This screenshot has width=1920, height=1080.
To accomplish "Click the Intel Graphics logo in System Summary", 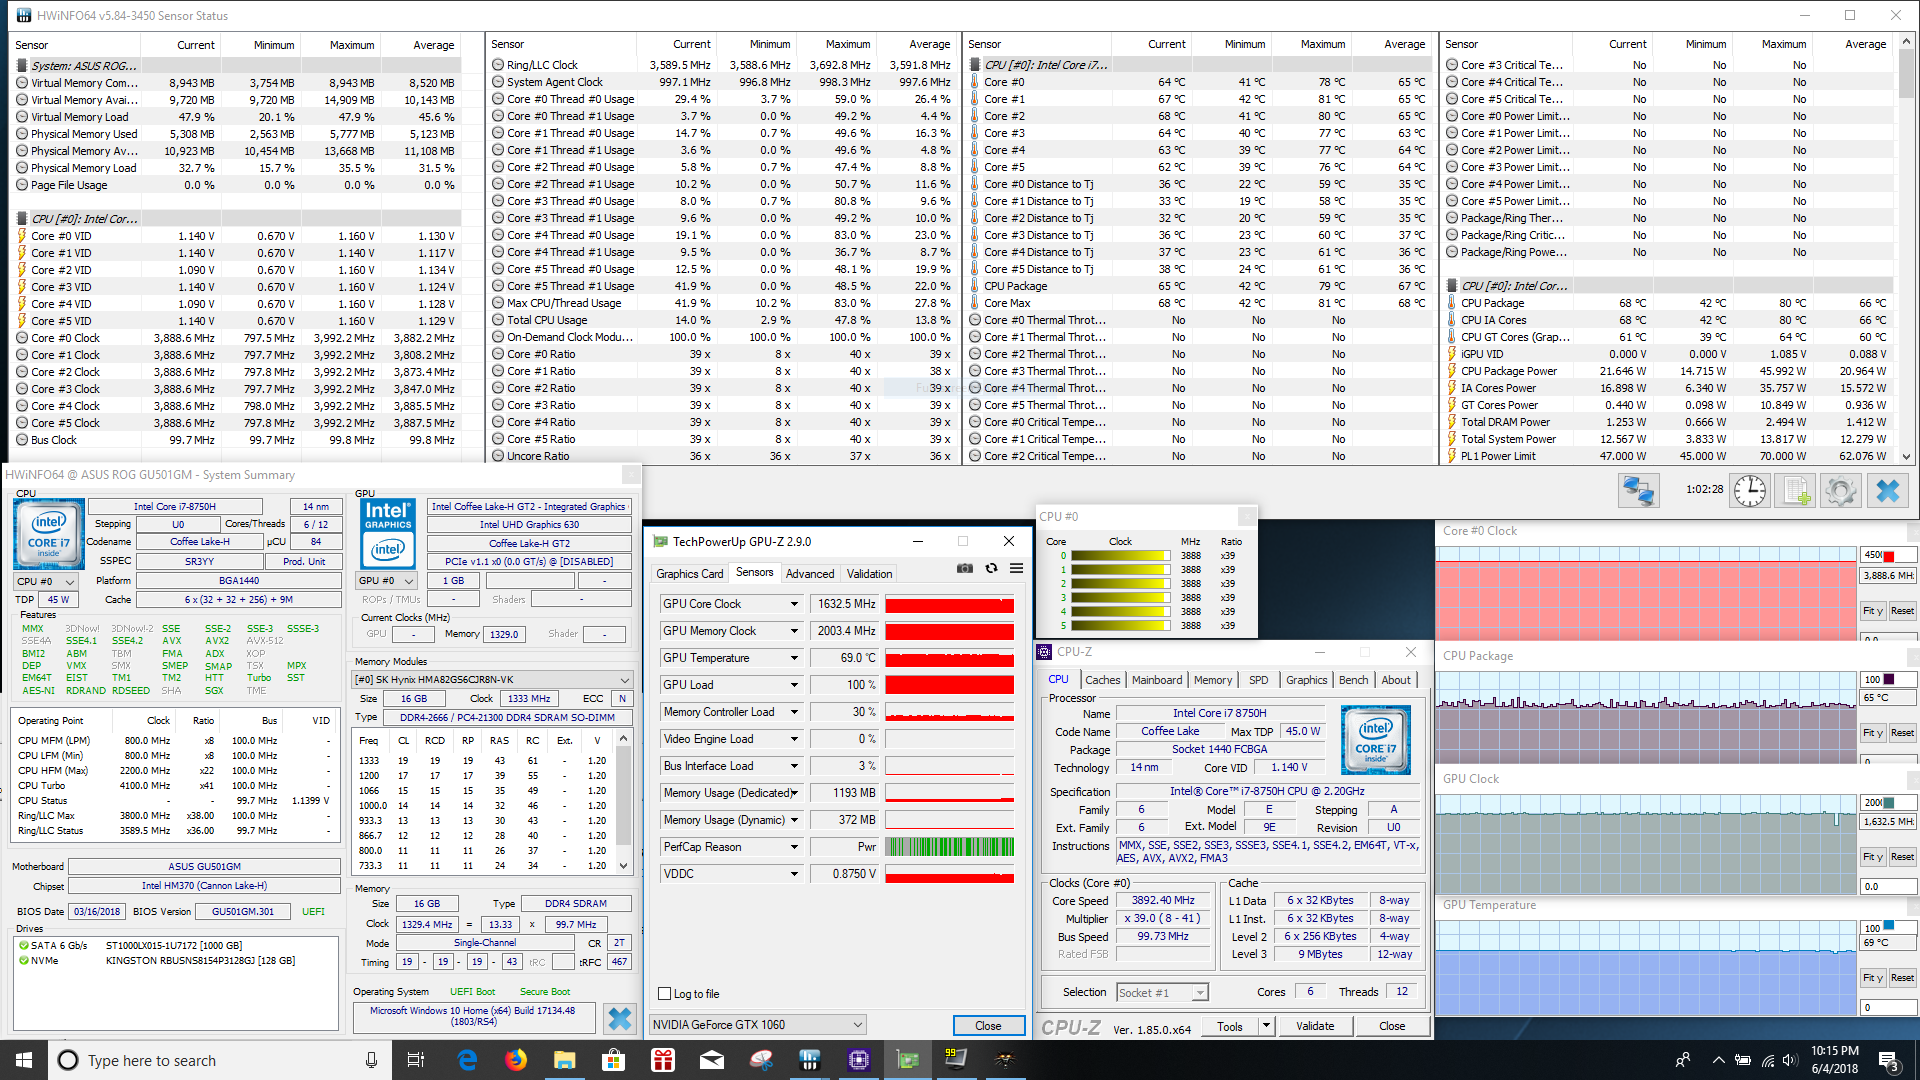I will tap(388, 534).
